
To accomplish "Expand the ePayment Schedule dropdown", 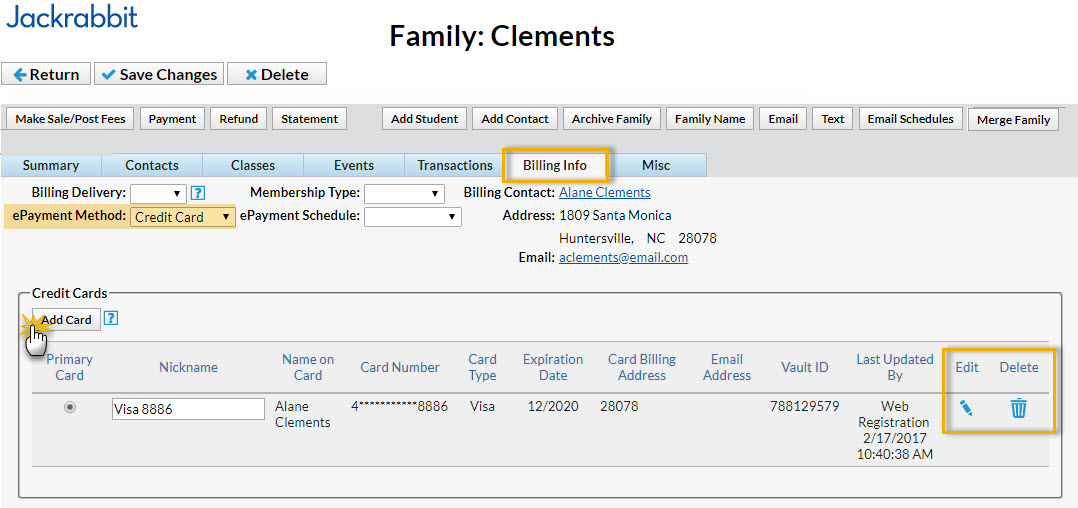I will (412, 217).
